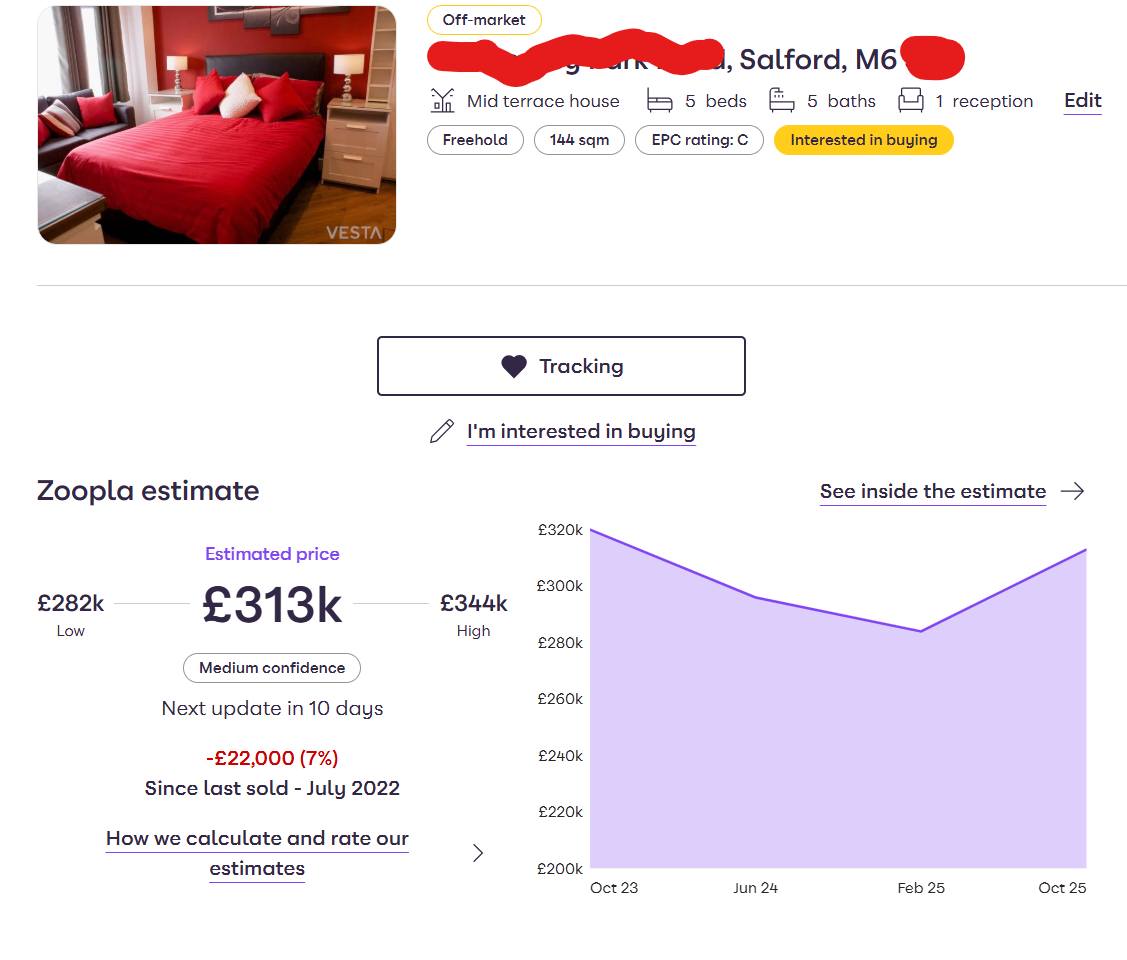Click the bathtub icon beside 5 baths
Viewport: 1127px width, 960px height.
782,100
